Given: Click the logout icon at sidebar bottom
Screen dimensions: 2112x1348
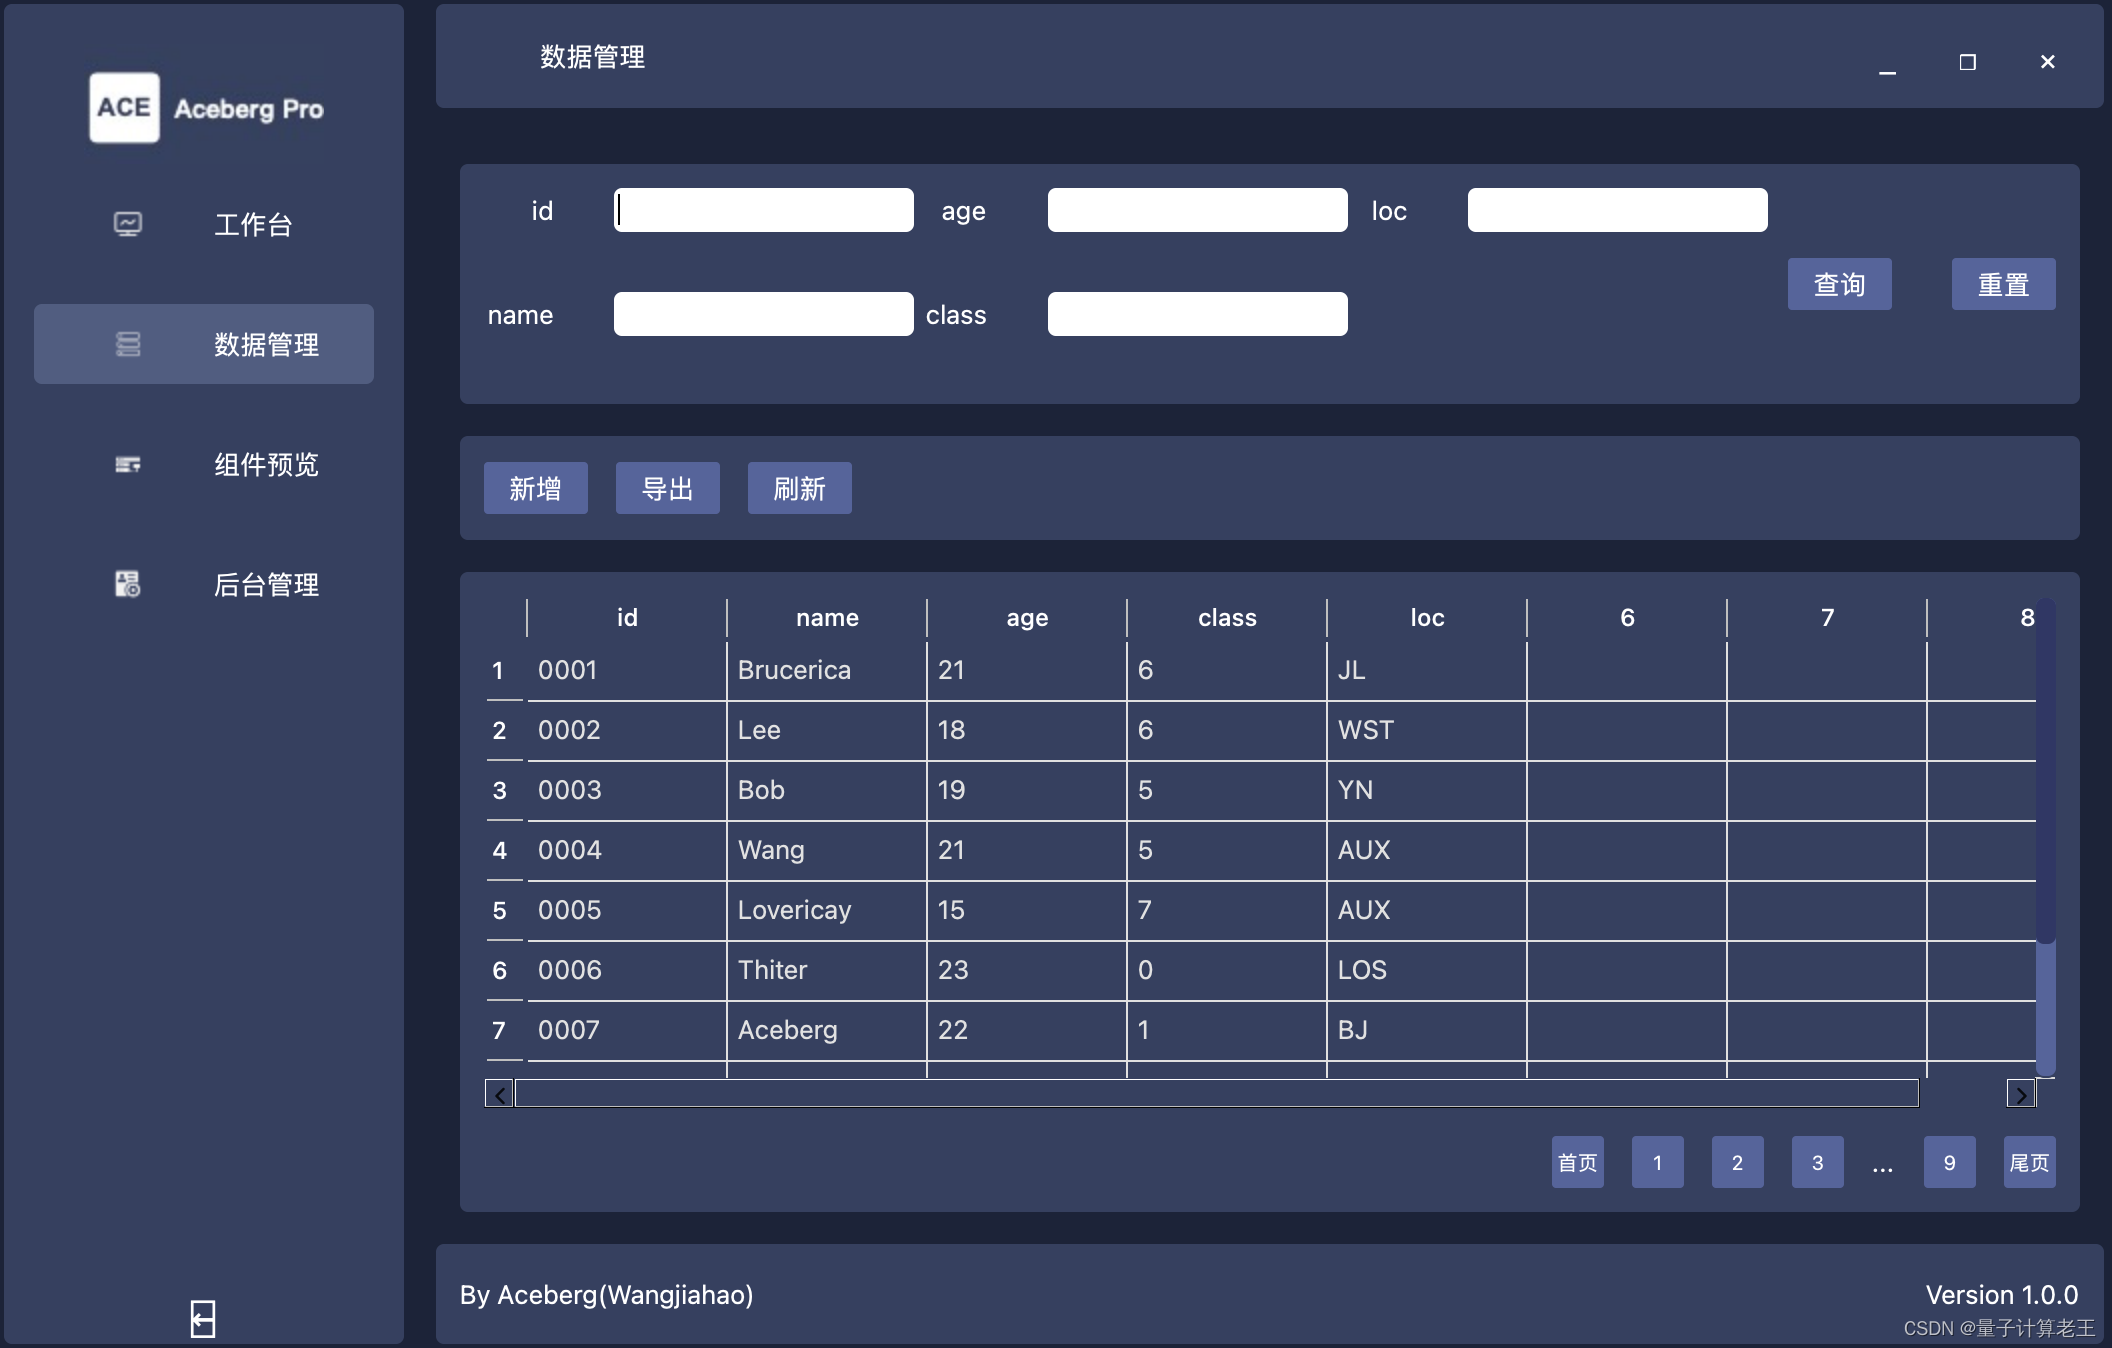Looking at the screenshot, I should [x=203, y=1319].
